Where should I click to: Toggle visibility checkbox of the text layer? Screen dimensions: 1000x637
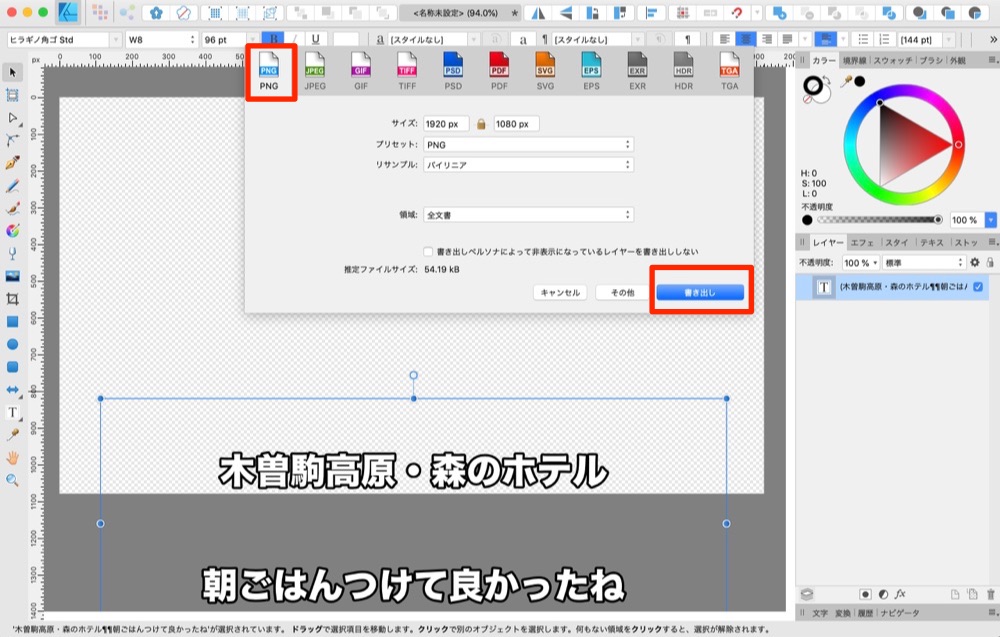pyautogui.click(x=978, y=287)
